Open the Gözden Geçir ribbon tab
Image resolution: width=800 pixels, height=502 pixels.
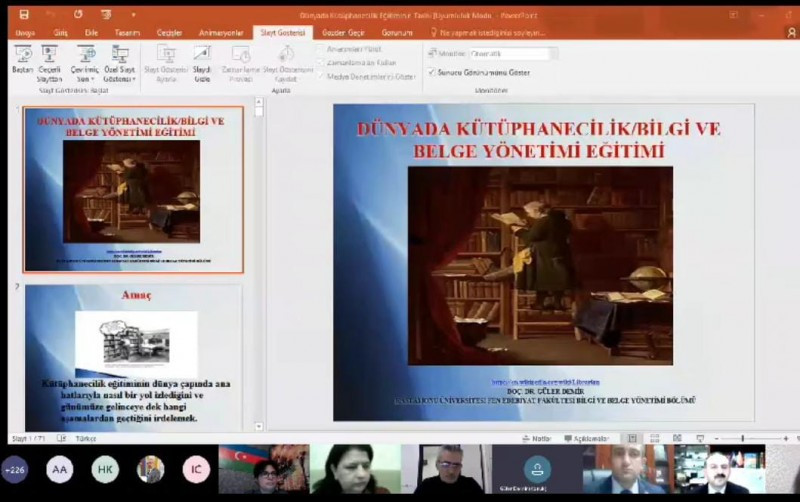343,33
